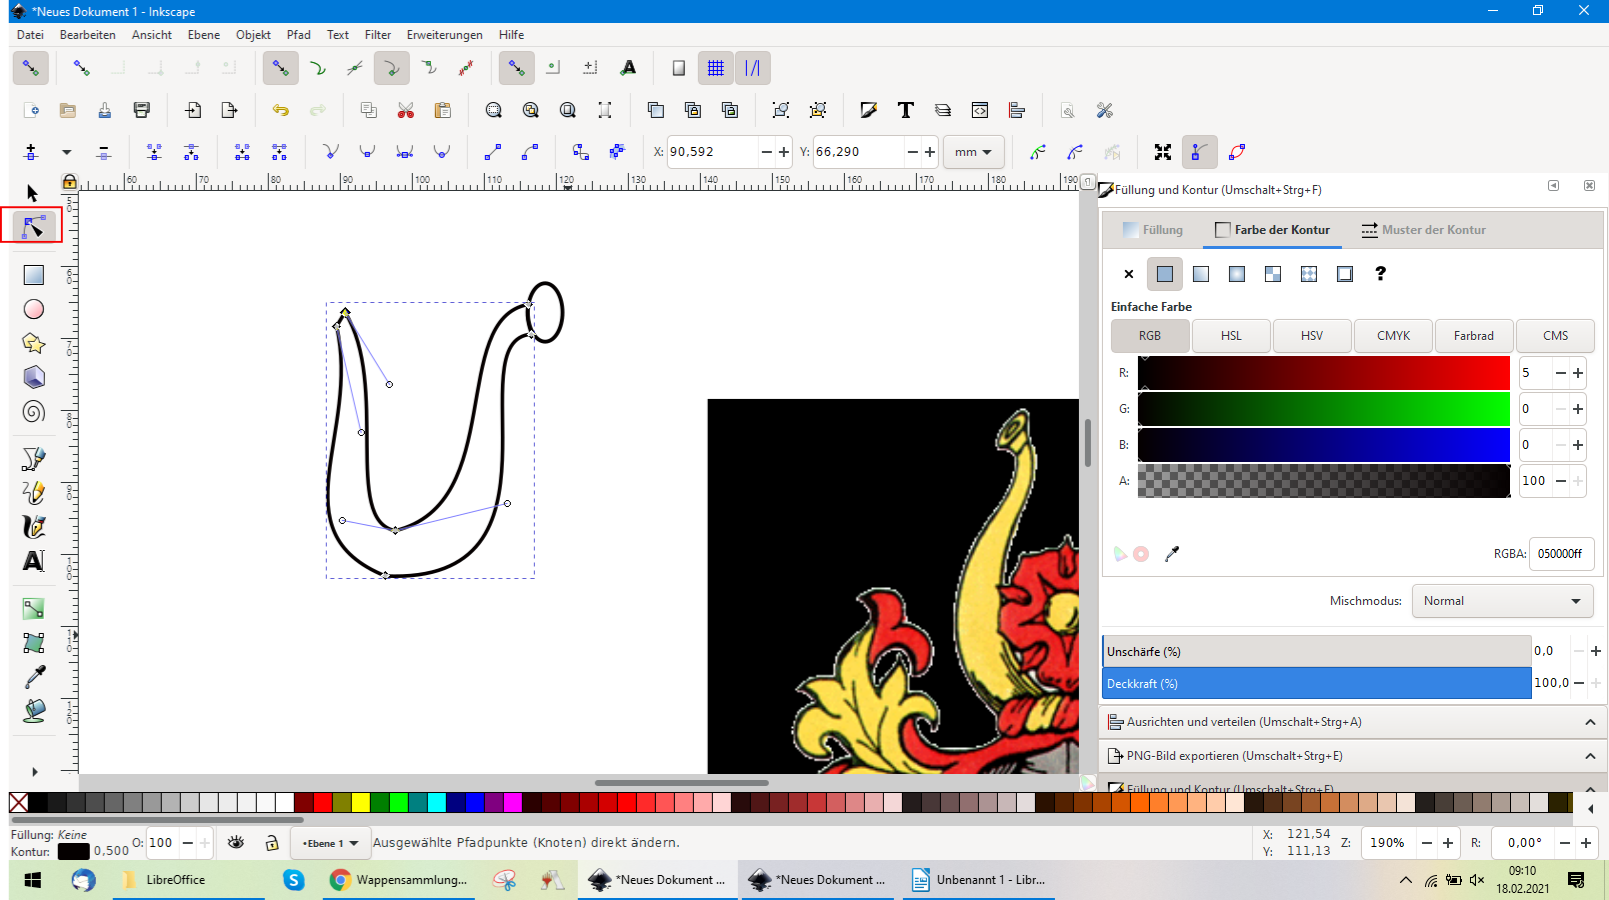
Task: Toggle the layer lock icon
Action: point(271,843)
